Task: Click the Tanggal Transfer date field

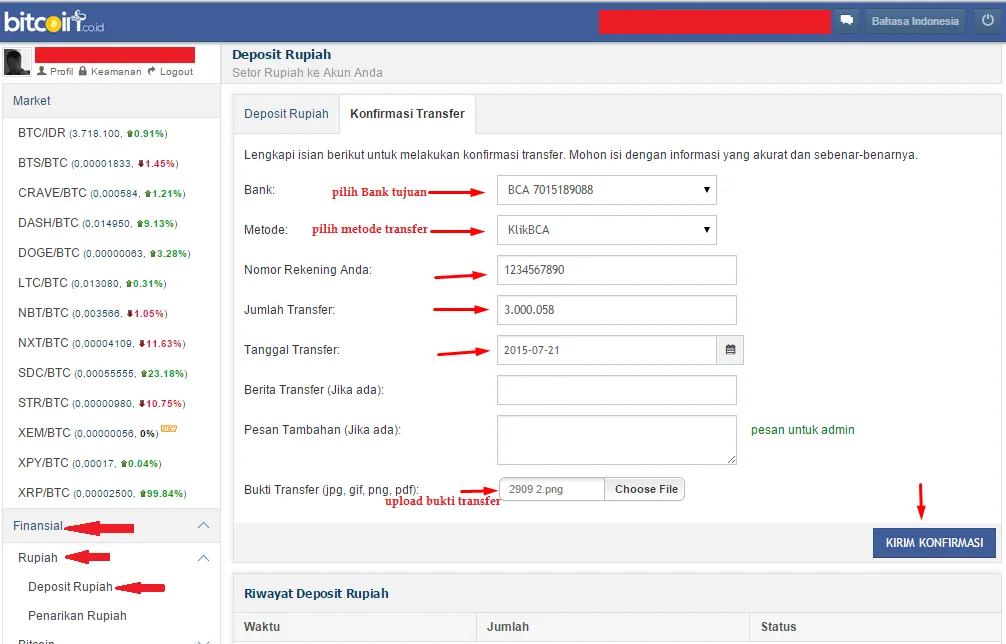Action: (x=607, y=350)
